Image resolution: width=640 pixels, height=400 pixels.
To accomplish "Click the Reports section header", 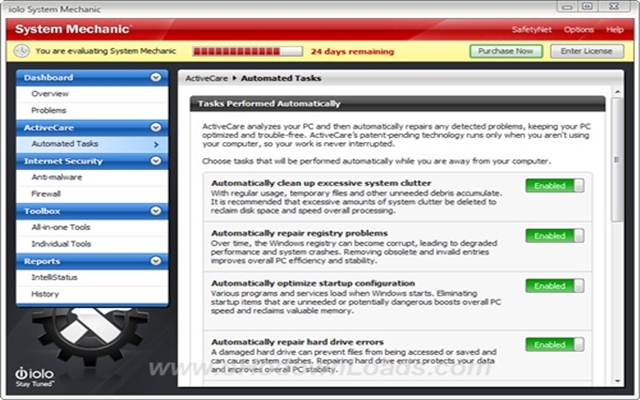I will (92, 261).
